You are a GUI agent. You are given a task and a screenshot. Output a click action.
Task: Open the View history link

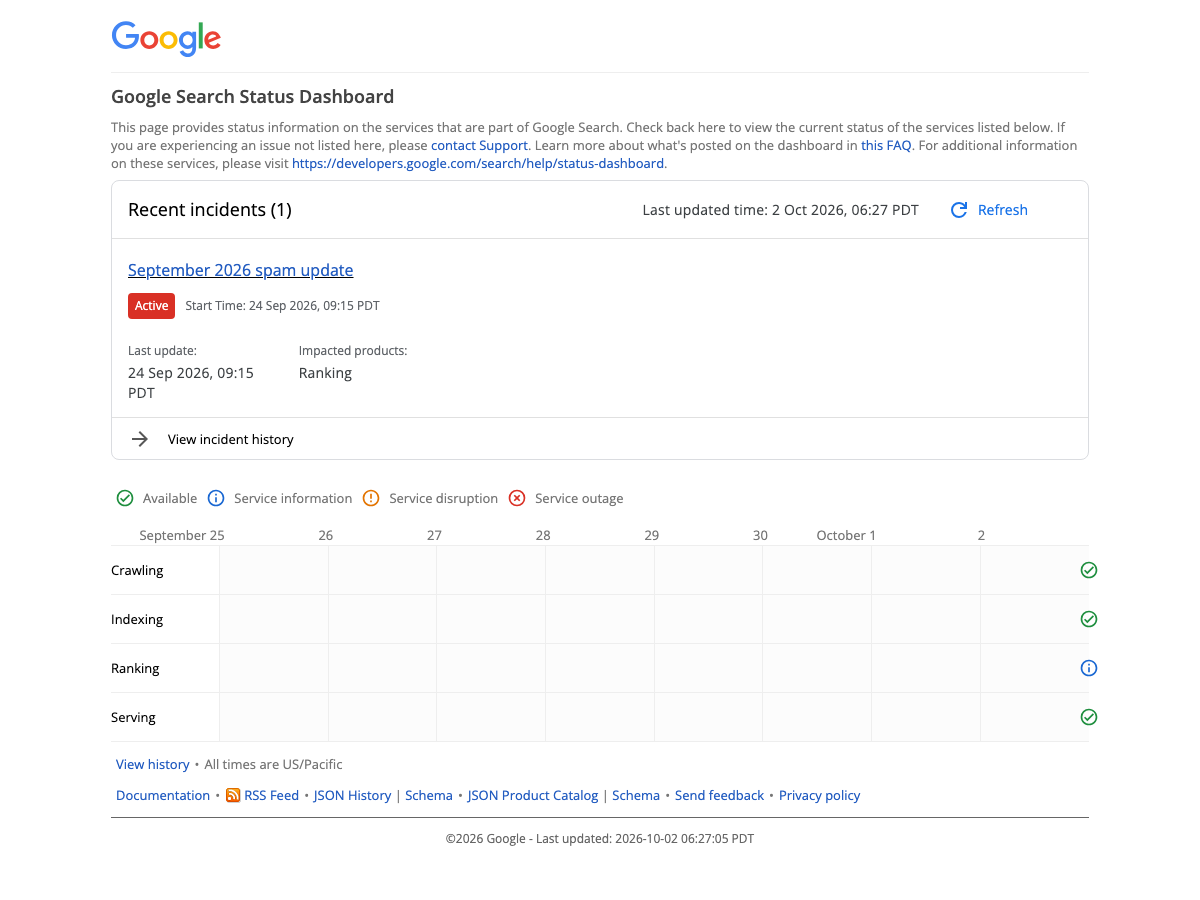coord(152,764)
